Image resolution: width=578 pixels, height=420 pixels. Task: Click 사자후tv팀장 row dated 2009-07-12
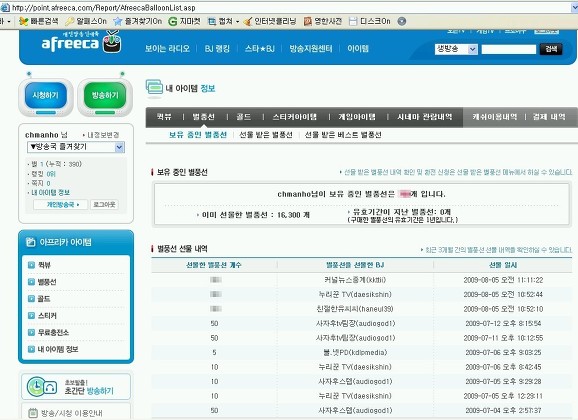[x=361, y=323]
